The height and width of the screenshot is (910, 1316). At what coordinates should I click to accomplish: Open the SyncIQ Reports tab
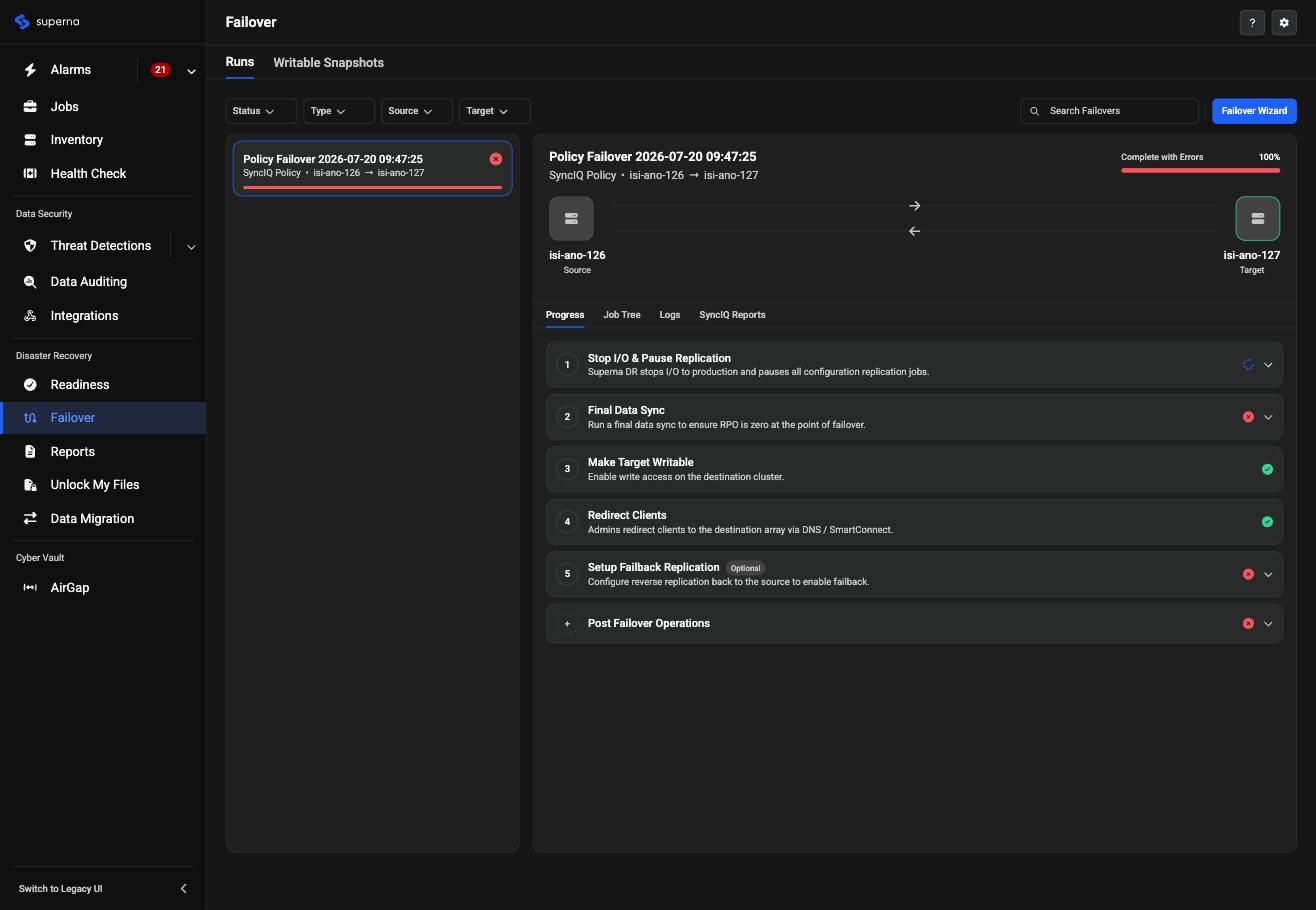(x=732, y=315)
